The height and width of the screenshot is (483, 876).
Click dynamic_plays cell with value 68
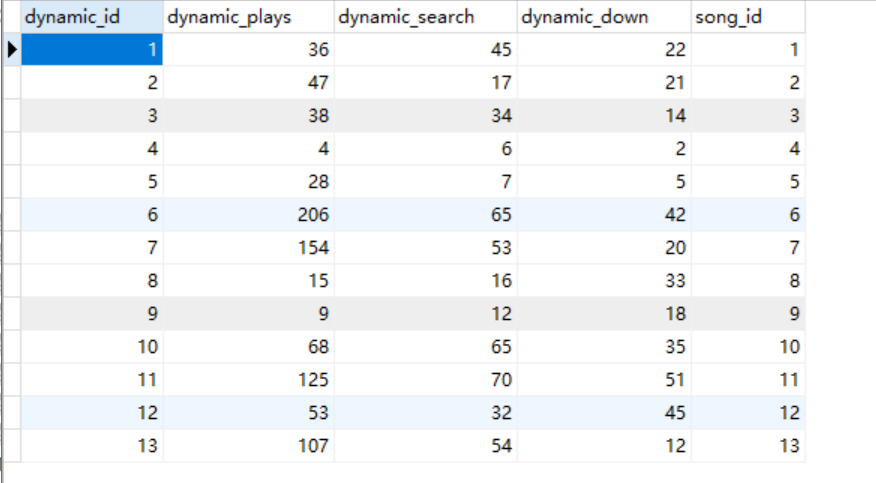pos(249,346)
